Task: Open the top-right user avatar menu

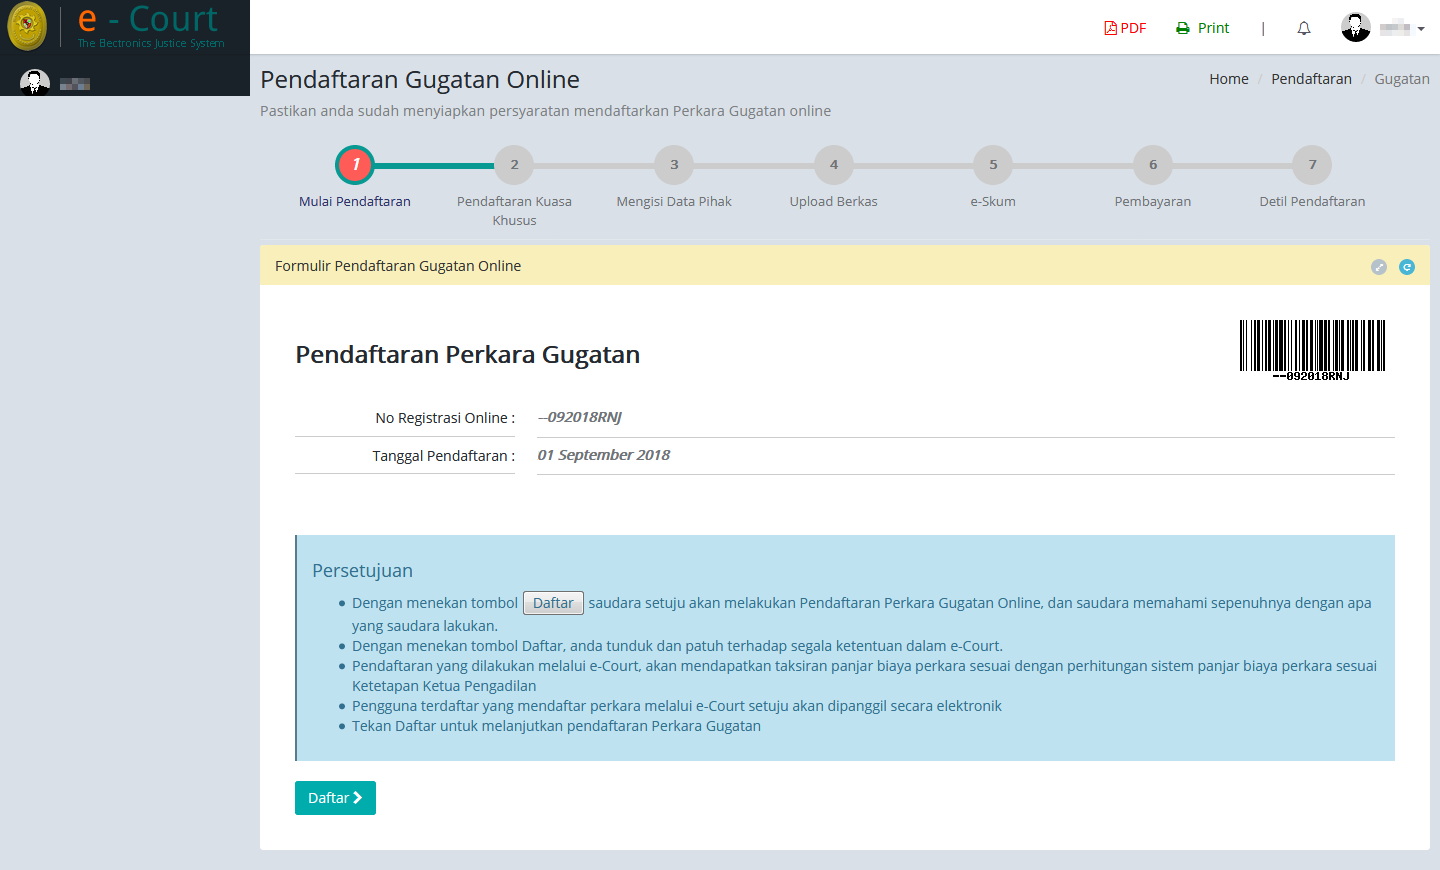Action: click(x=1383, y=28)
